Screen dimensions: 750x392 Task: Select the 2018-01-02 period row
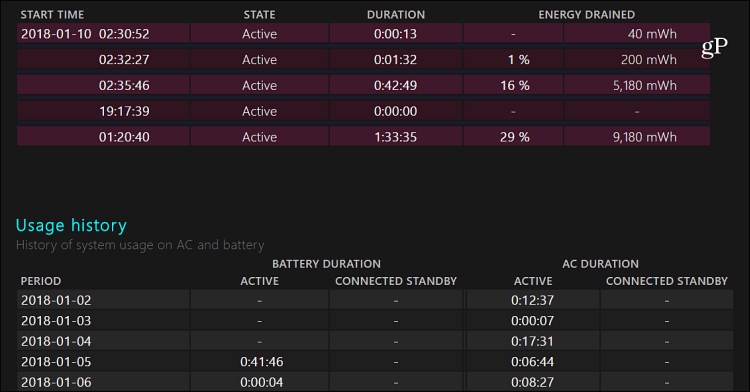tap(375, 300)
